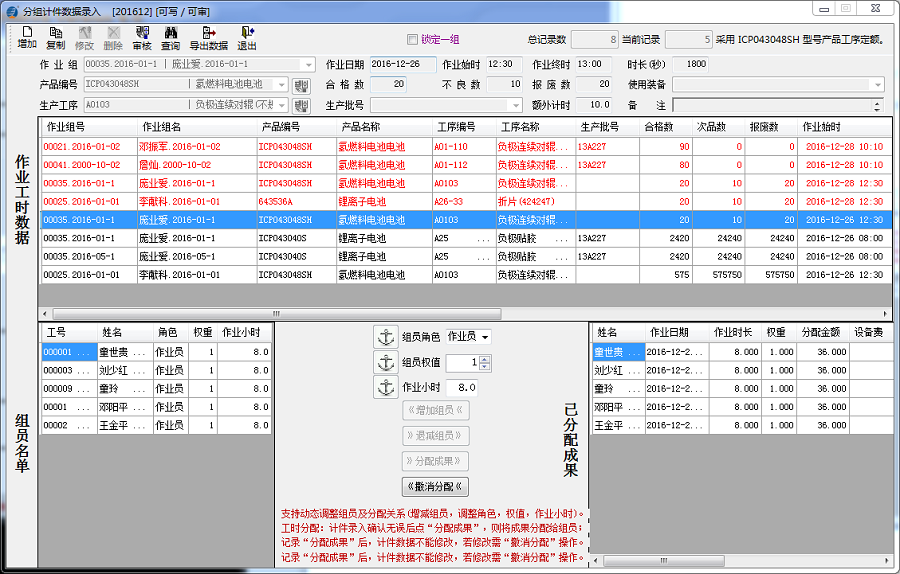The width and height of the screenshot is (900, 574).
Task: Increase 组员权值 with the up spinner arrow
Action: click(x=484, y=358)
